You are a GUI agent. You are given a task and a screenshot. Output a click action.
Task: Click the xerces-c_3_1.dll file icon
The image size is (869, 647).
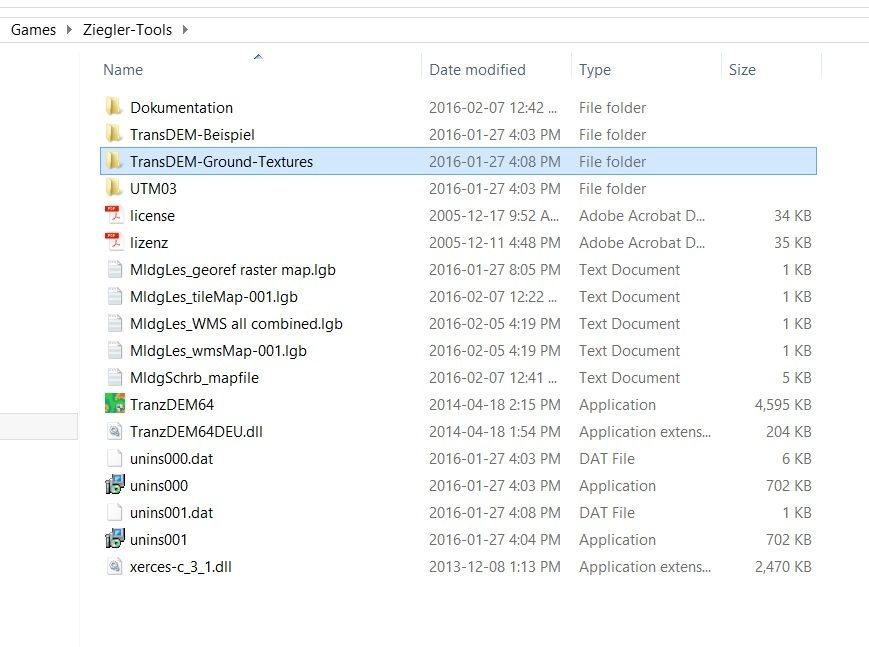coord(114,567)
